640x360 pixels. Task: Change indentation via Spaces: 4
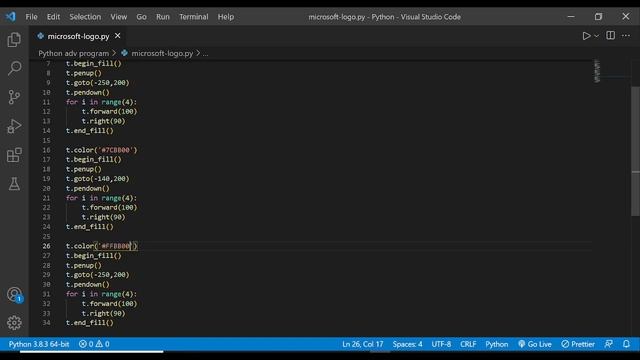407,344
